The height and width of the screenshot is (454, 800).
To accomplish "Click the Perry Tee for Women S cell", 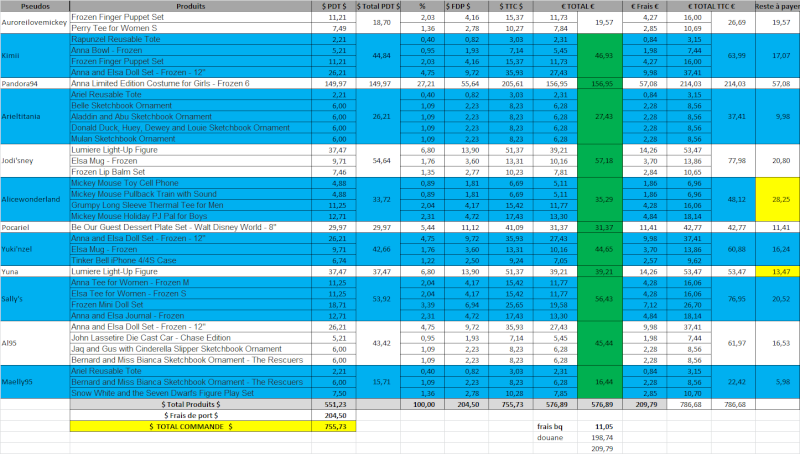I will 190,28.
